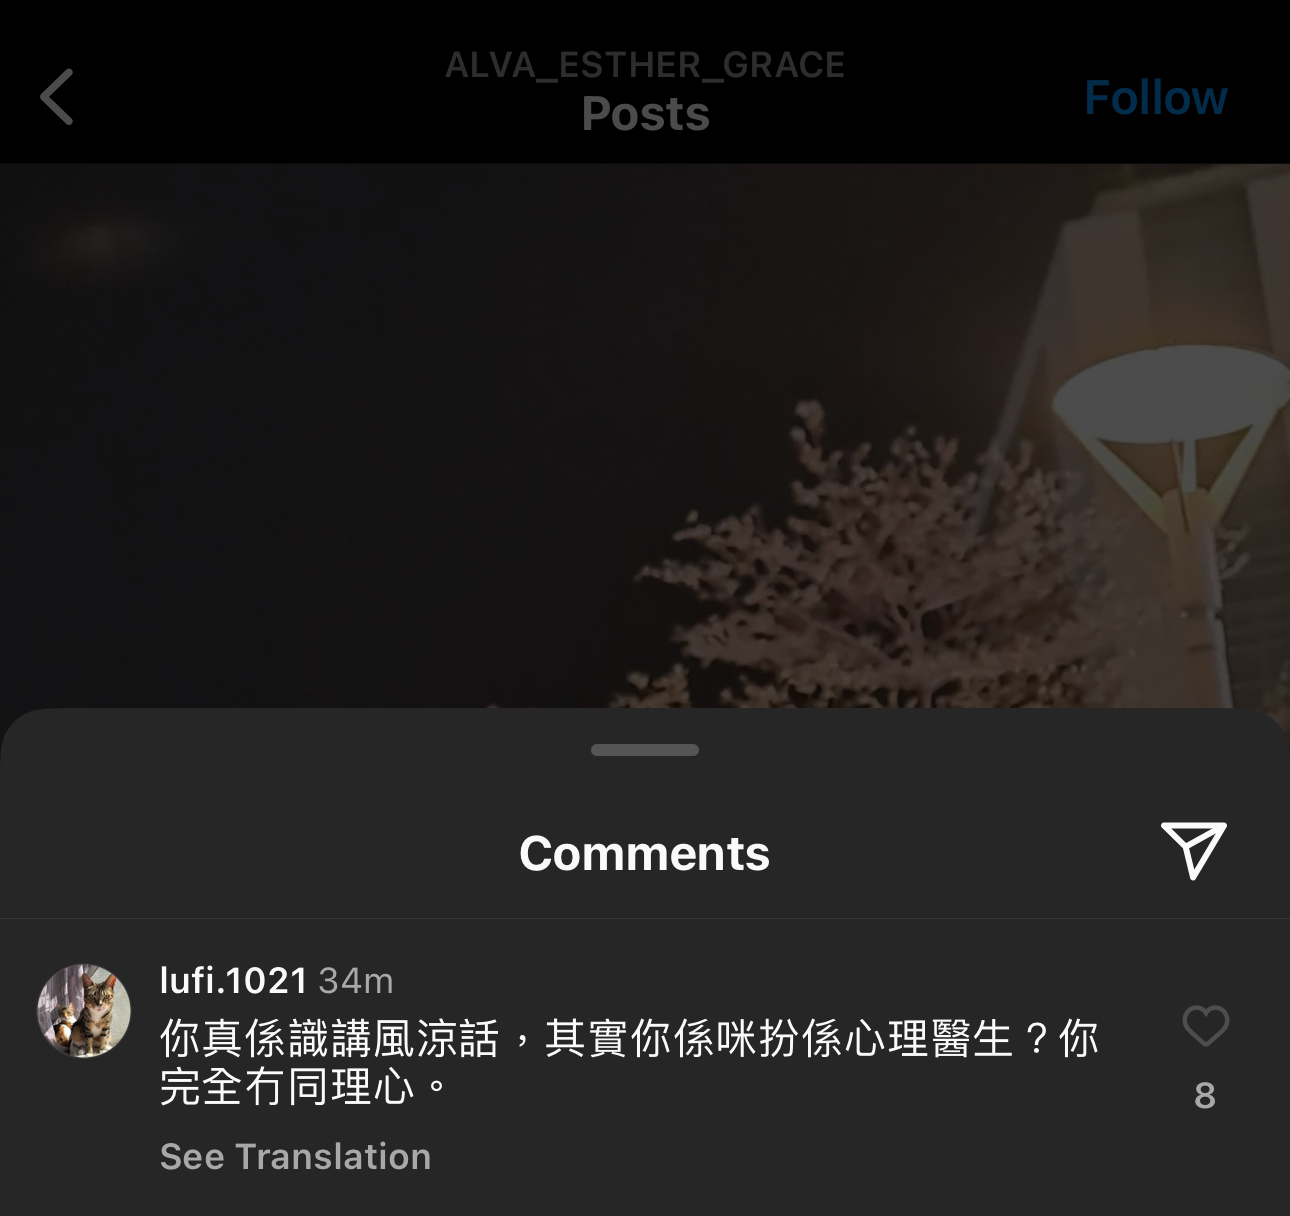Screen dimensions: 1290x1216
Task: Open lufi.1021's cat profile picture
Action: 84,1011
